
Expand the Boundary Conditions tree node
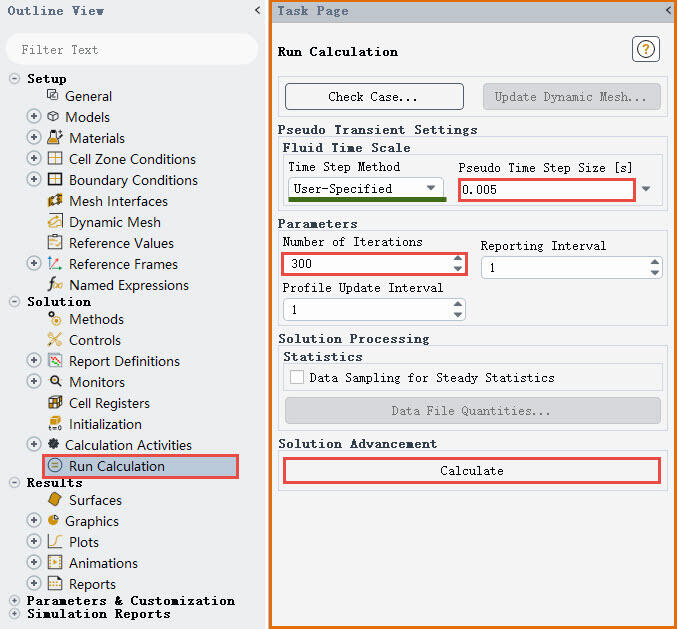click(33, 180)
